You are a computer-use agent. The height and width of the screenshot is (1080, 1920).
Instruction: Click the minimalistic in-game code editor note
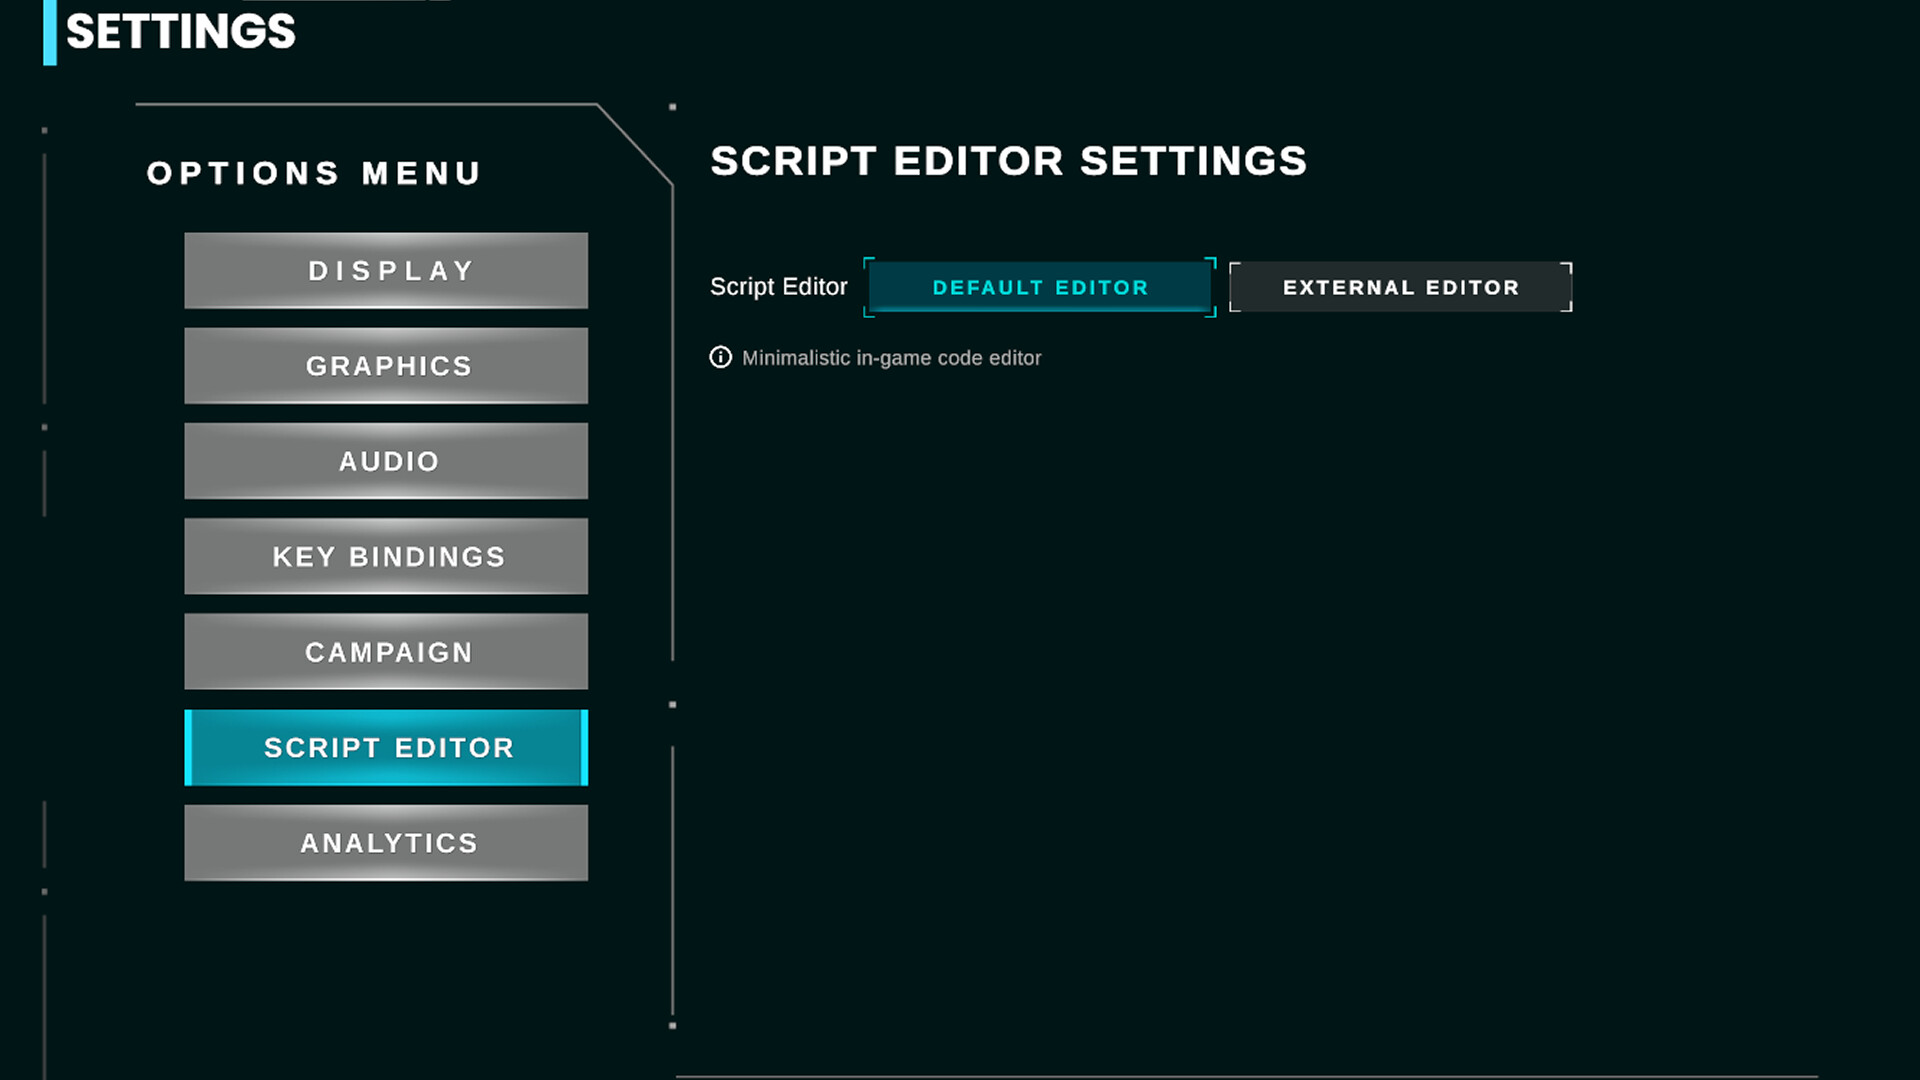[890, 357]
